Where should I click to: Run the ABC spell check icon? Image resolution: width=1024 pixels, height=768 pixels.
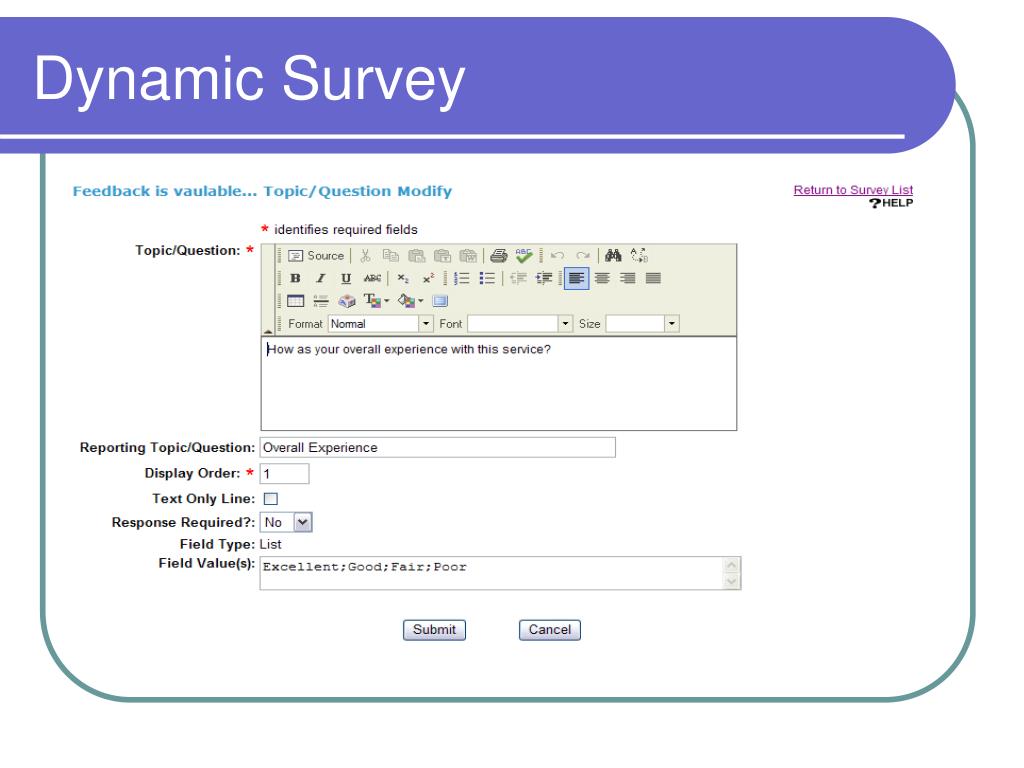tap(524, 255)
